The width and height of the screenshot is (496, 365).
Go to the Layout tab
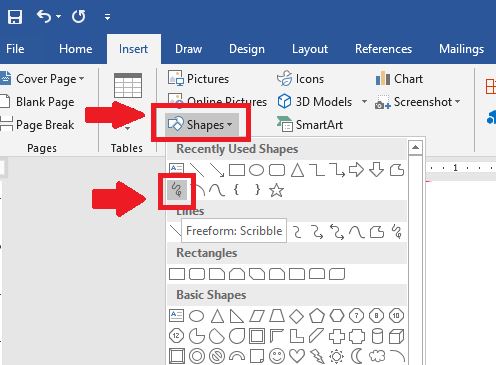(x=310, y=49)
